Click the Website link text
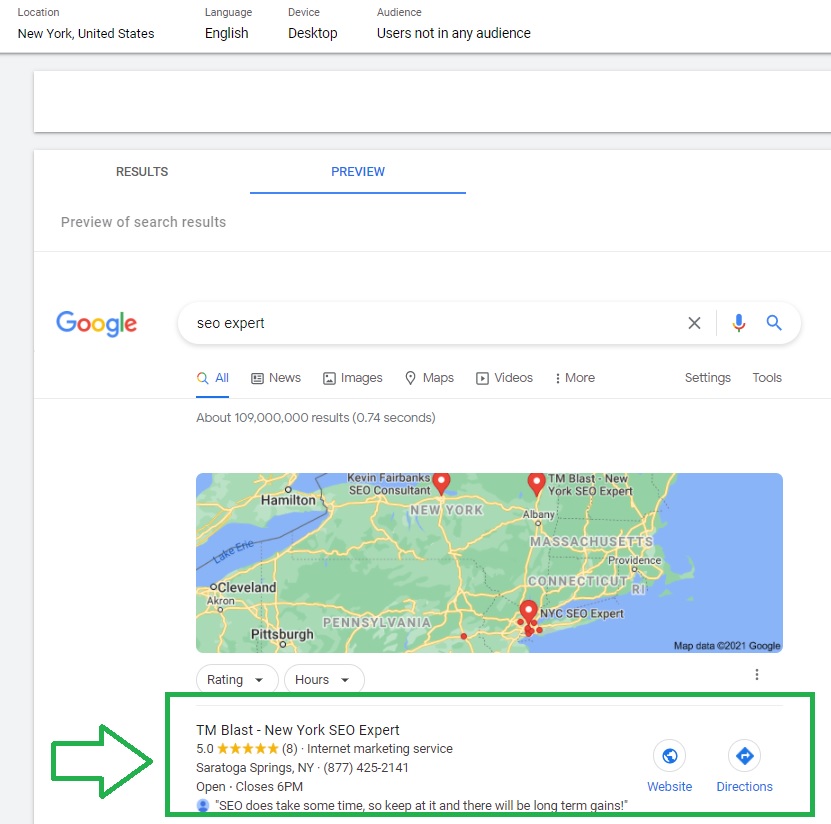Image resolution: width=831 pixels, height=824 pixels. click(x=670, y=786)
